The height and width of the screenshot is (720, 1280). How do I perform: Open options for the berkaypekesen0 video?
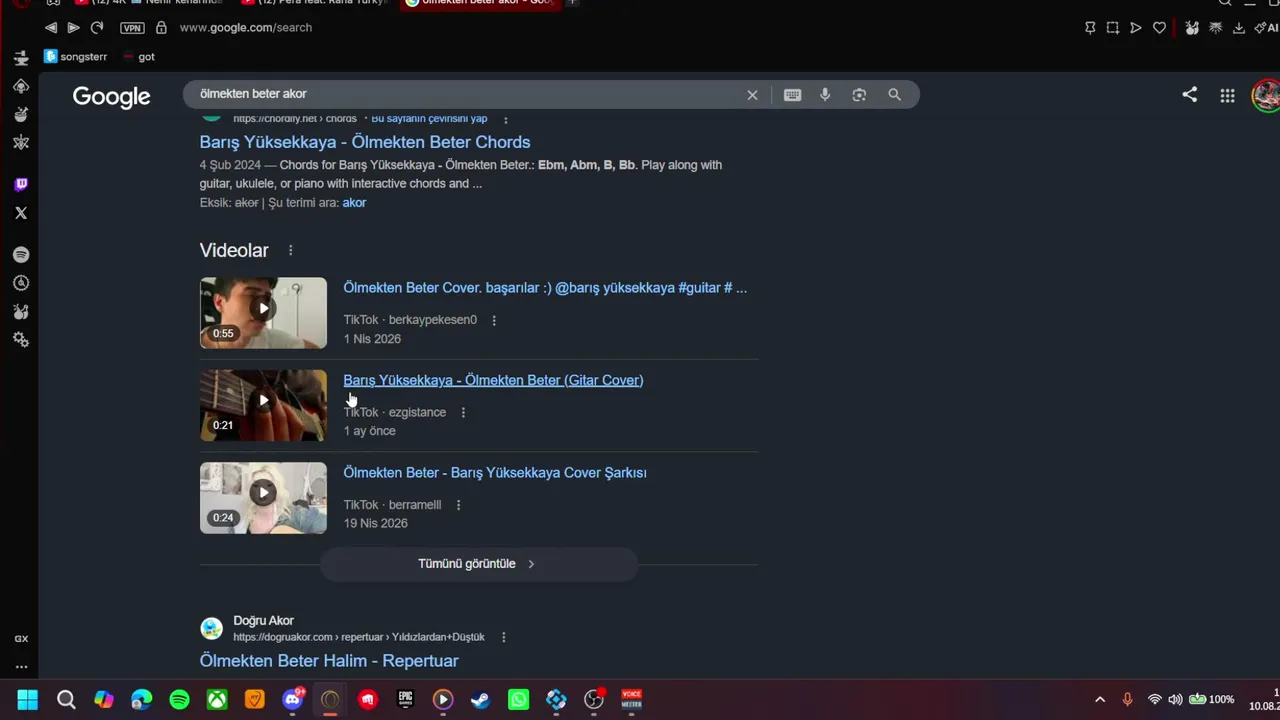[x=493, y=320]
